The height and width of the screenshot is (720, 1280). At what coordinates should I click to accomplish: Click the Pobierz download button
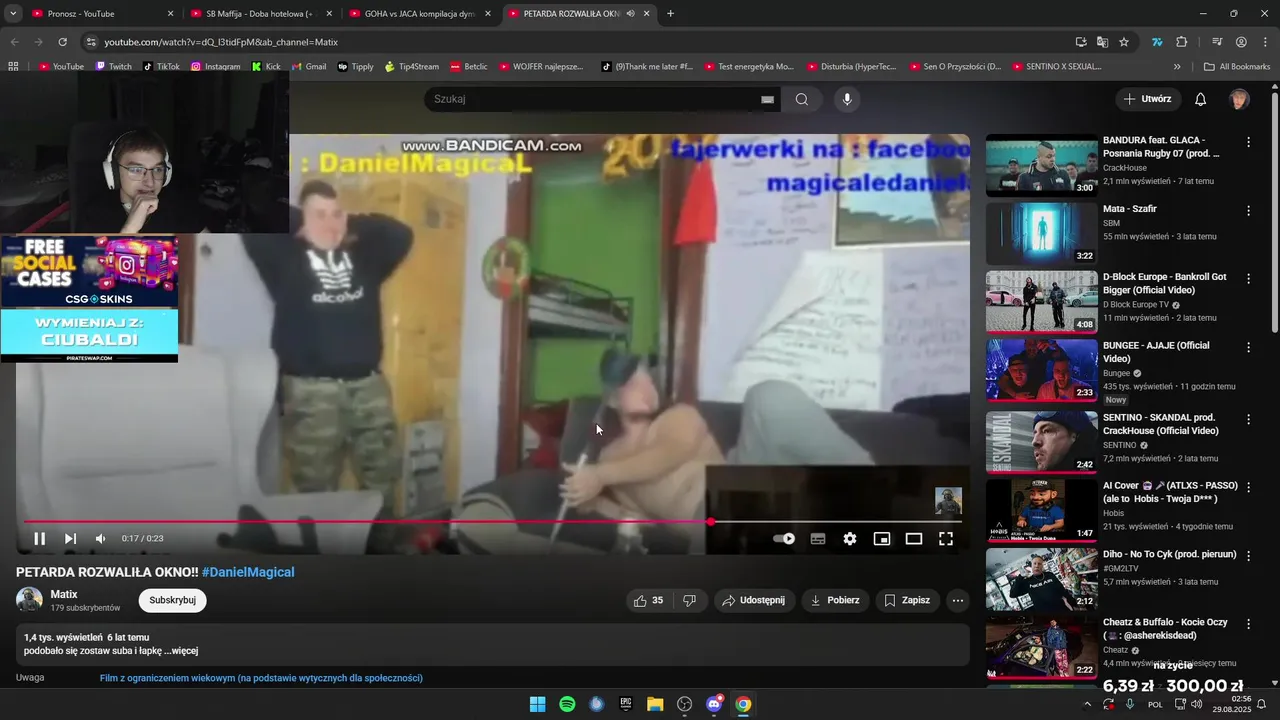coord(835,600)
